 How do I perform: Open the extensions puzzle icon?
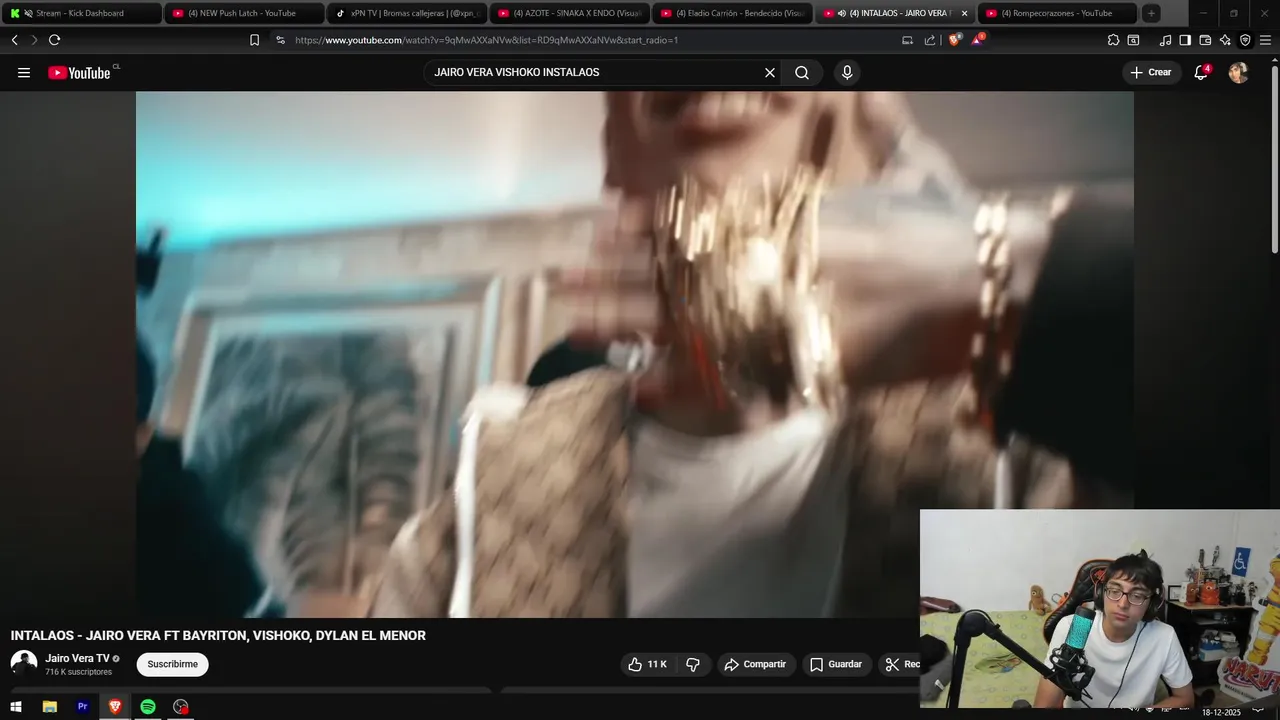click(1113, 40)
